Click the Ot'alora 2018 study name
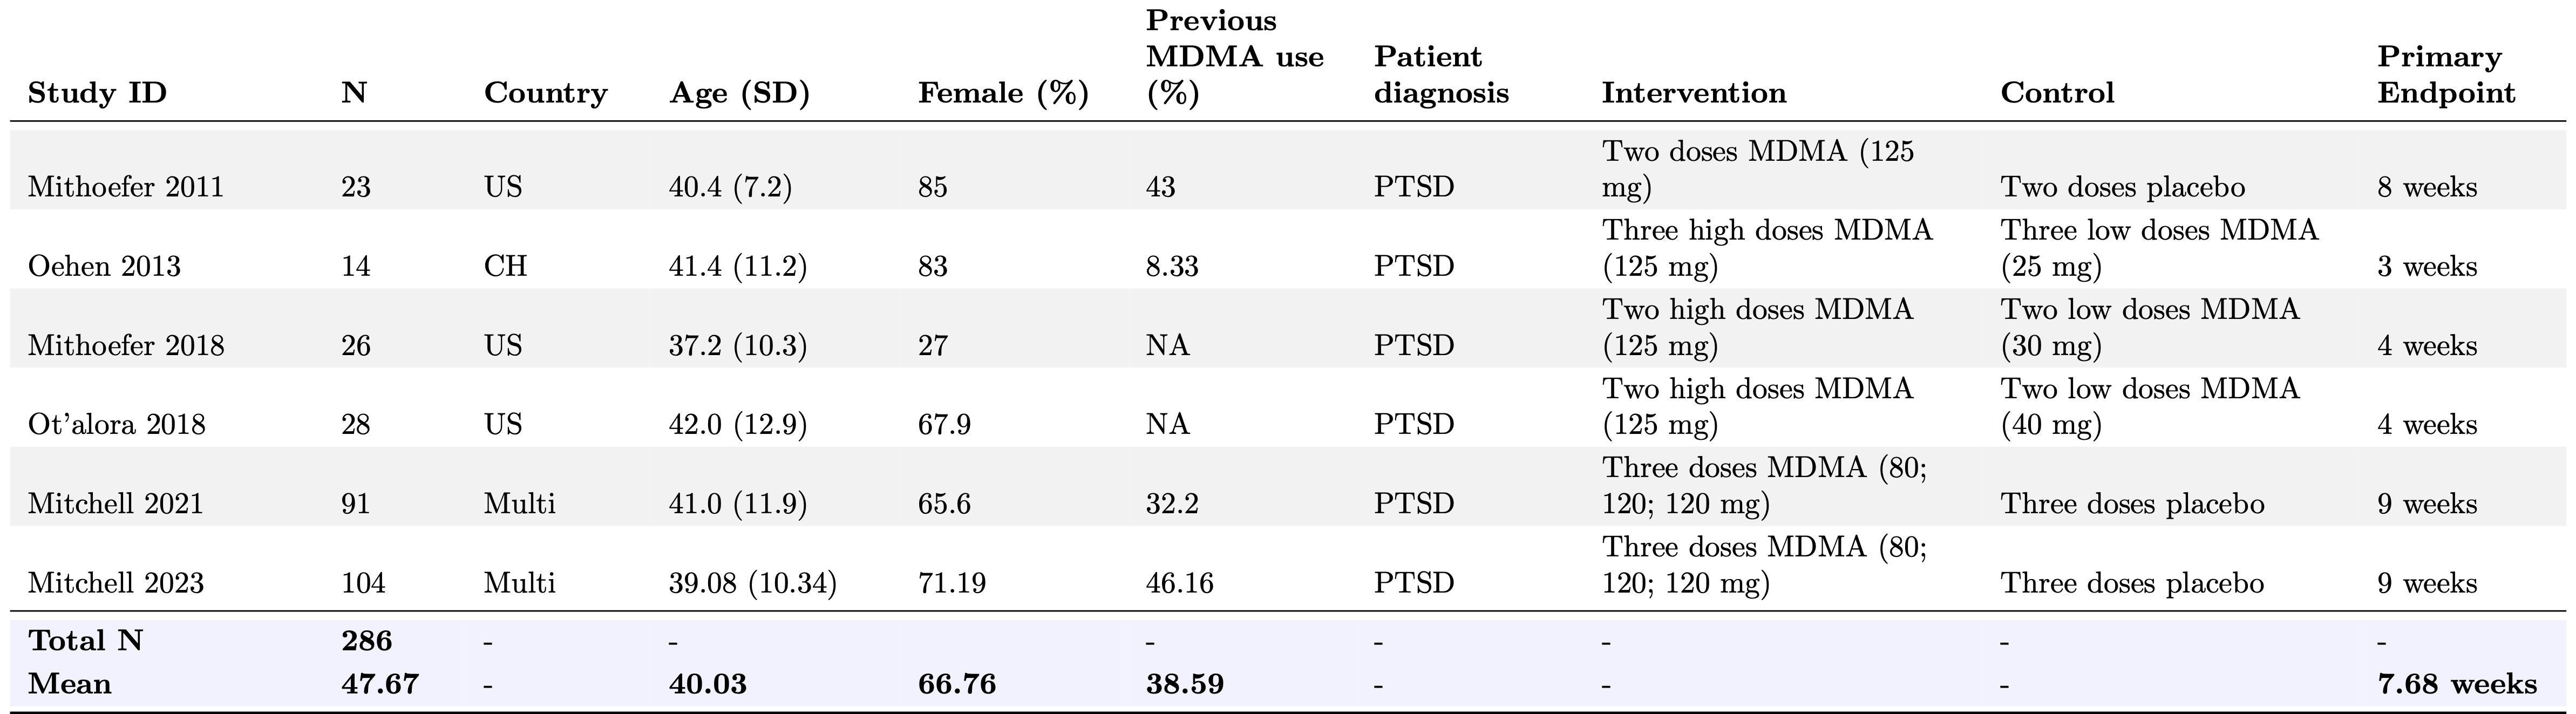 coord(116,424)
